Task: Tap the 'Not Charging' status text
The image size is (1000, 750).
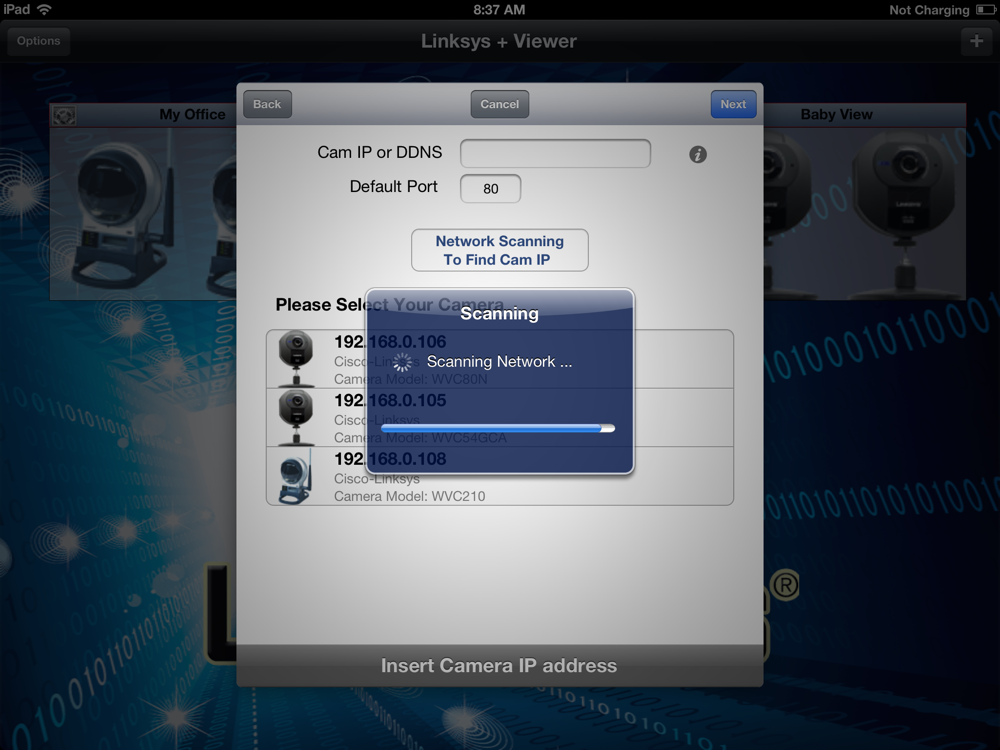Action: pos(929,10)
